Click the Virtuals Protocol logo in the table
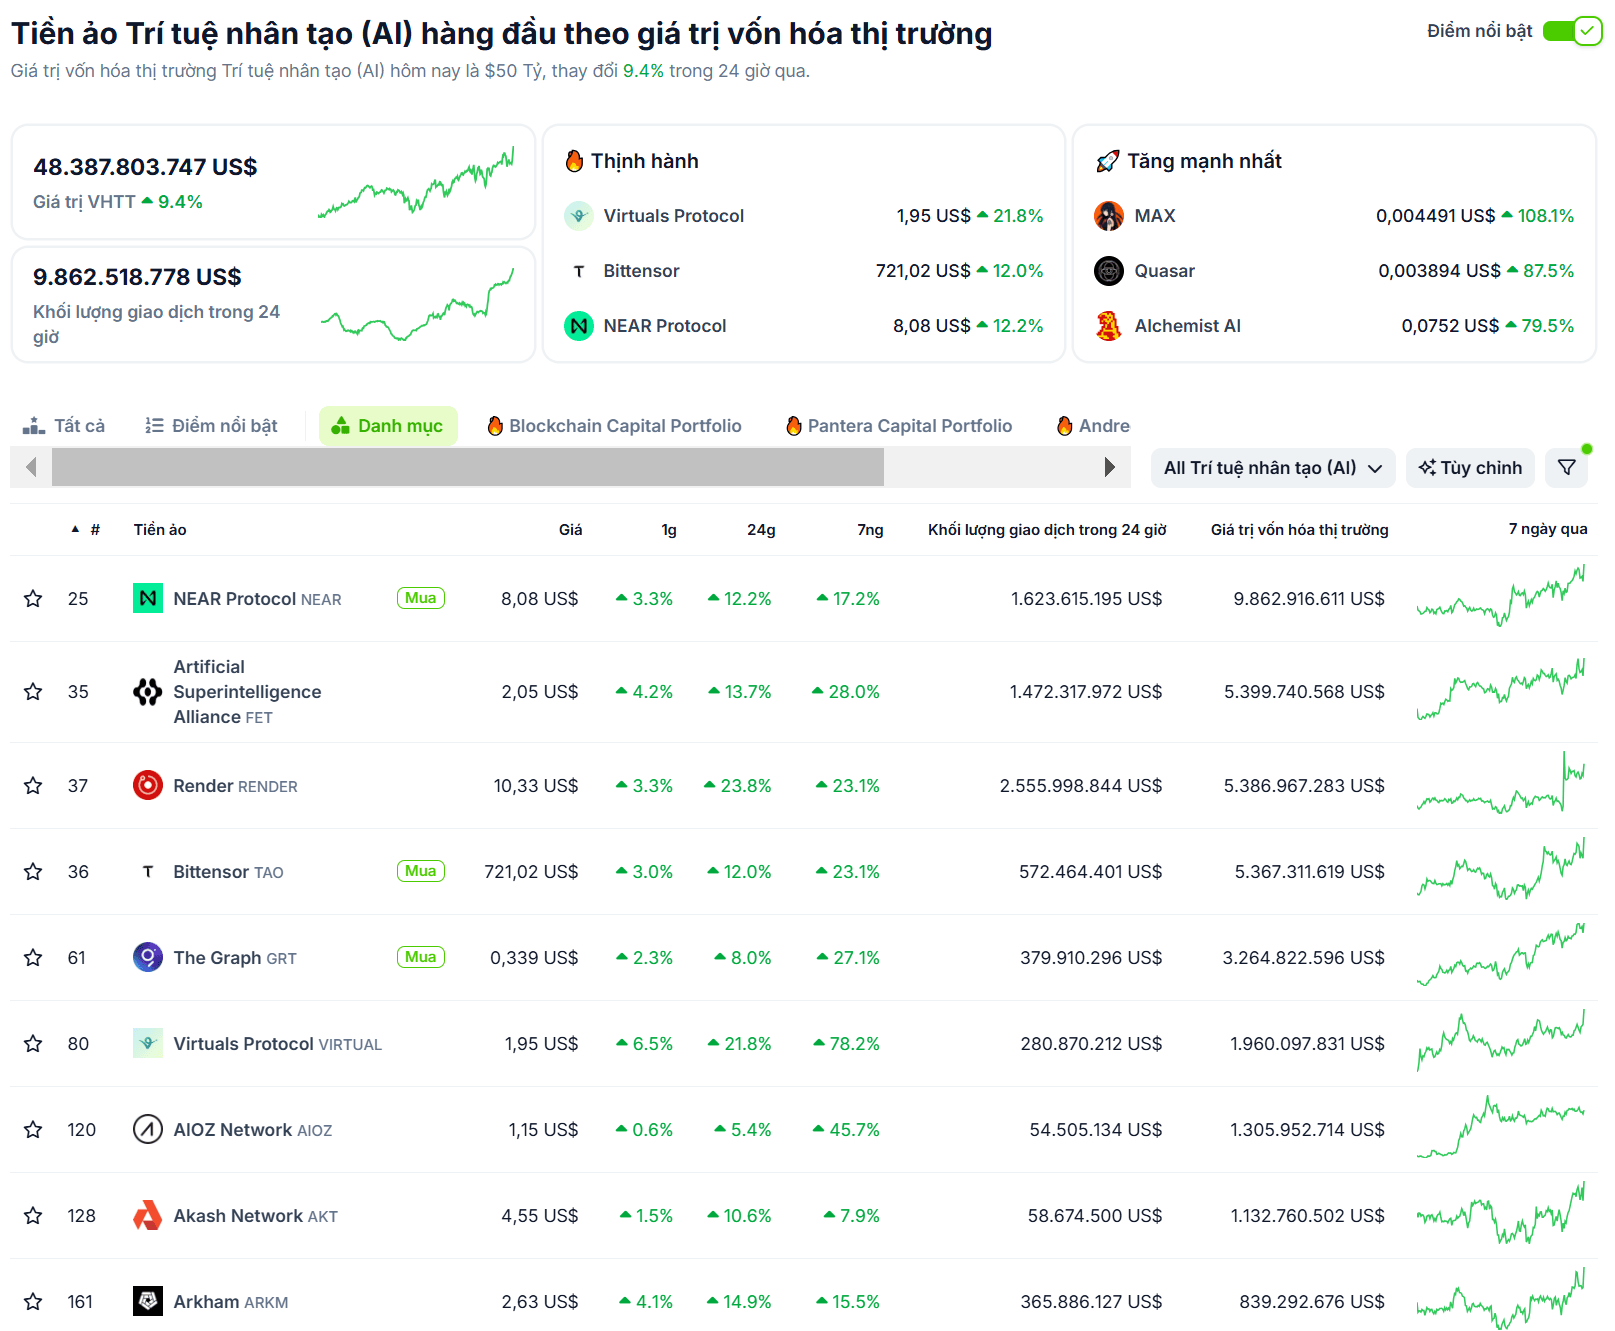This screenshot has height=1331, width=1615. click(148, 1043)
